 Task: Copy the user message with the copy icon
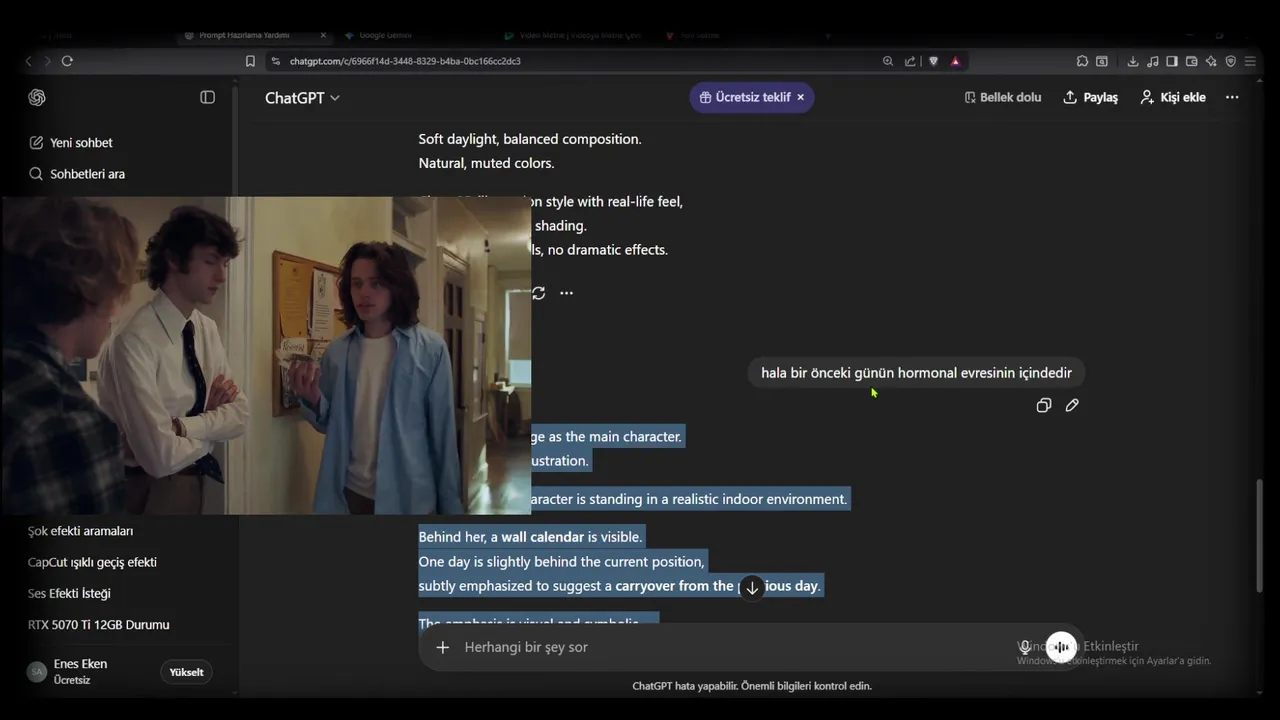tap(1044, 405)
